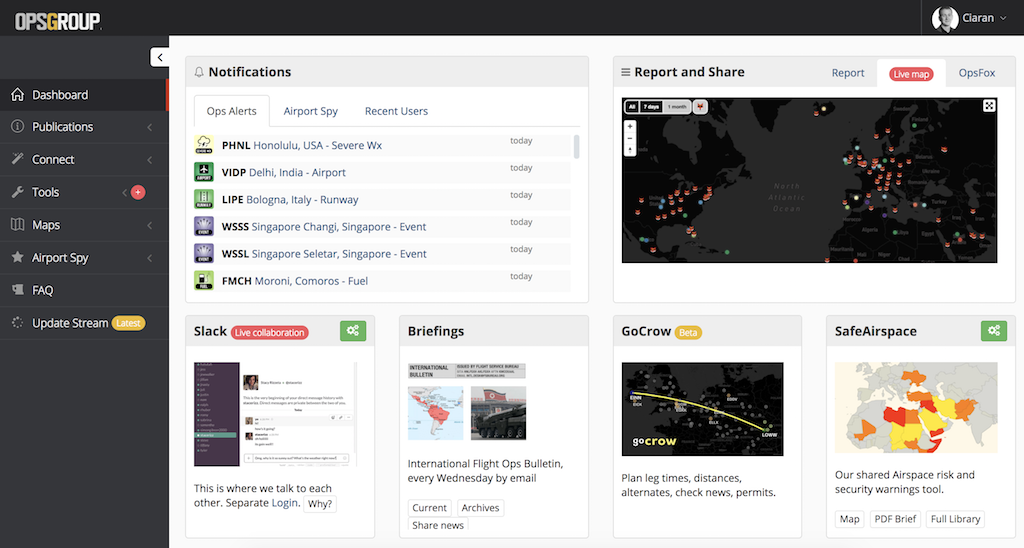
Task: Click the FMCH fuel alert icon
Action: [x=204, y=280]
